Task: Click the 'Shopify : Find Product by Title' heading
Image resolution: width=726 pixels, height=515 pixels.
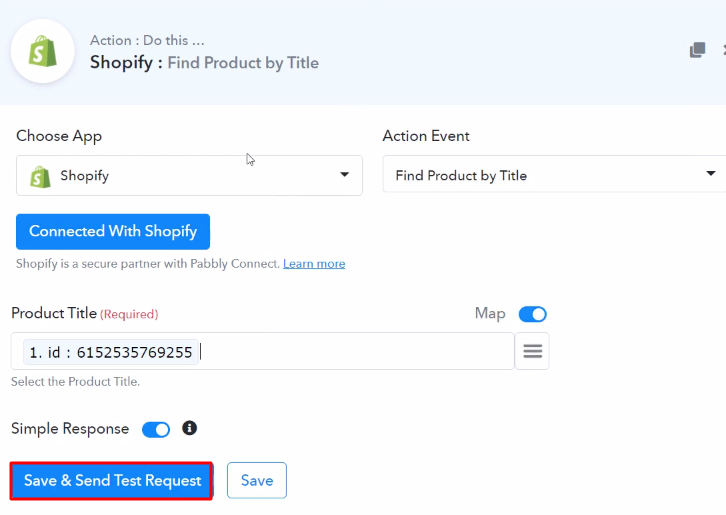Action: pyautogui.click(x=204, y=63)
